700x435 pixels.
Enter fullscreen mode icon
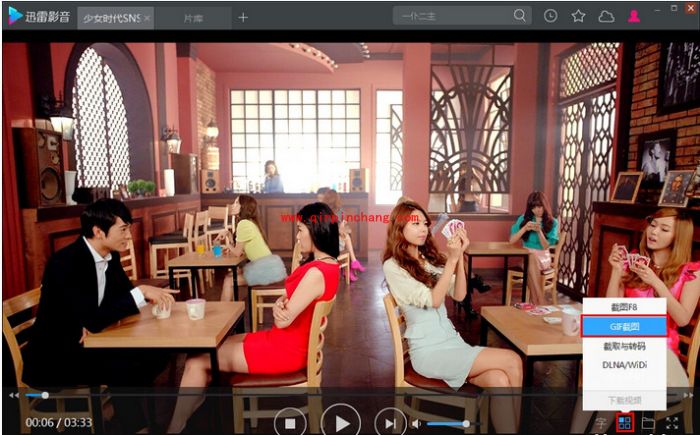[x=673, y=423]
